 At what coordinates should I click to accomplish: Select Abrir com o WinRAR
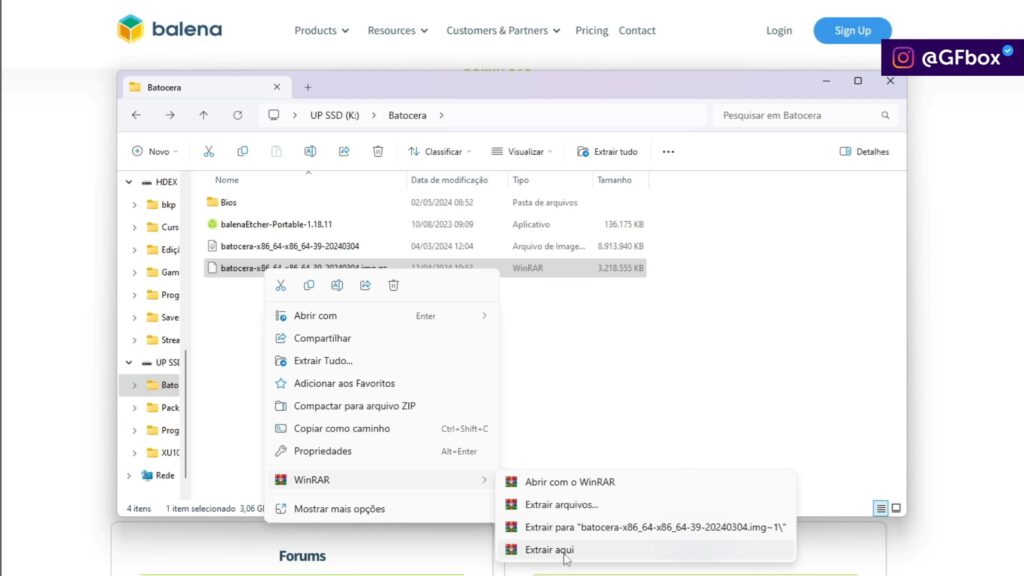coord(647,482)
